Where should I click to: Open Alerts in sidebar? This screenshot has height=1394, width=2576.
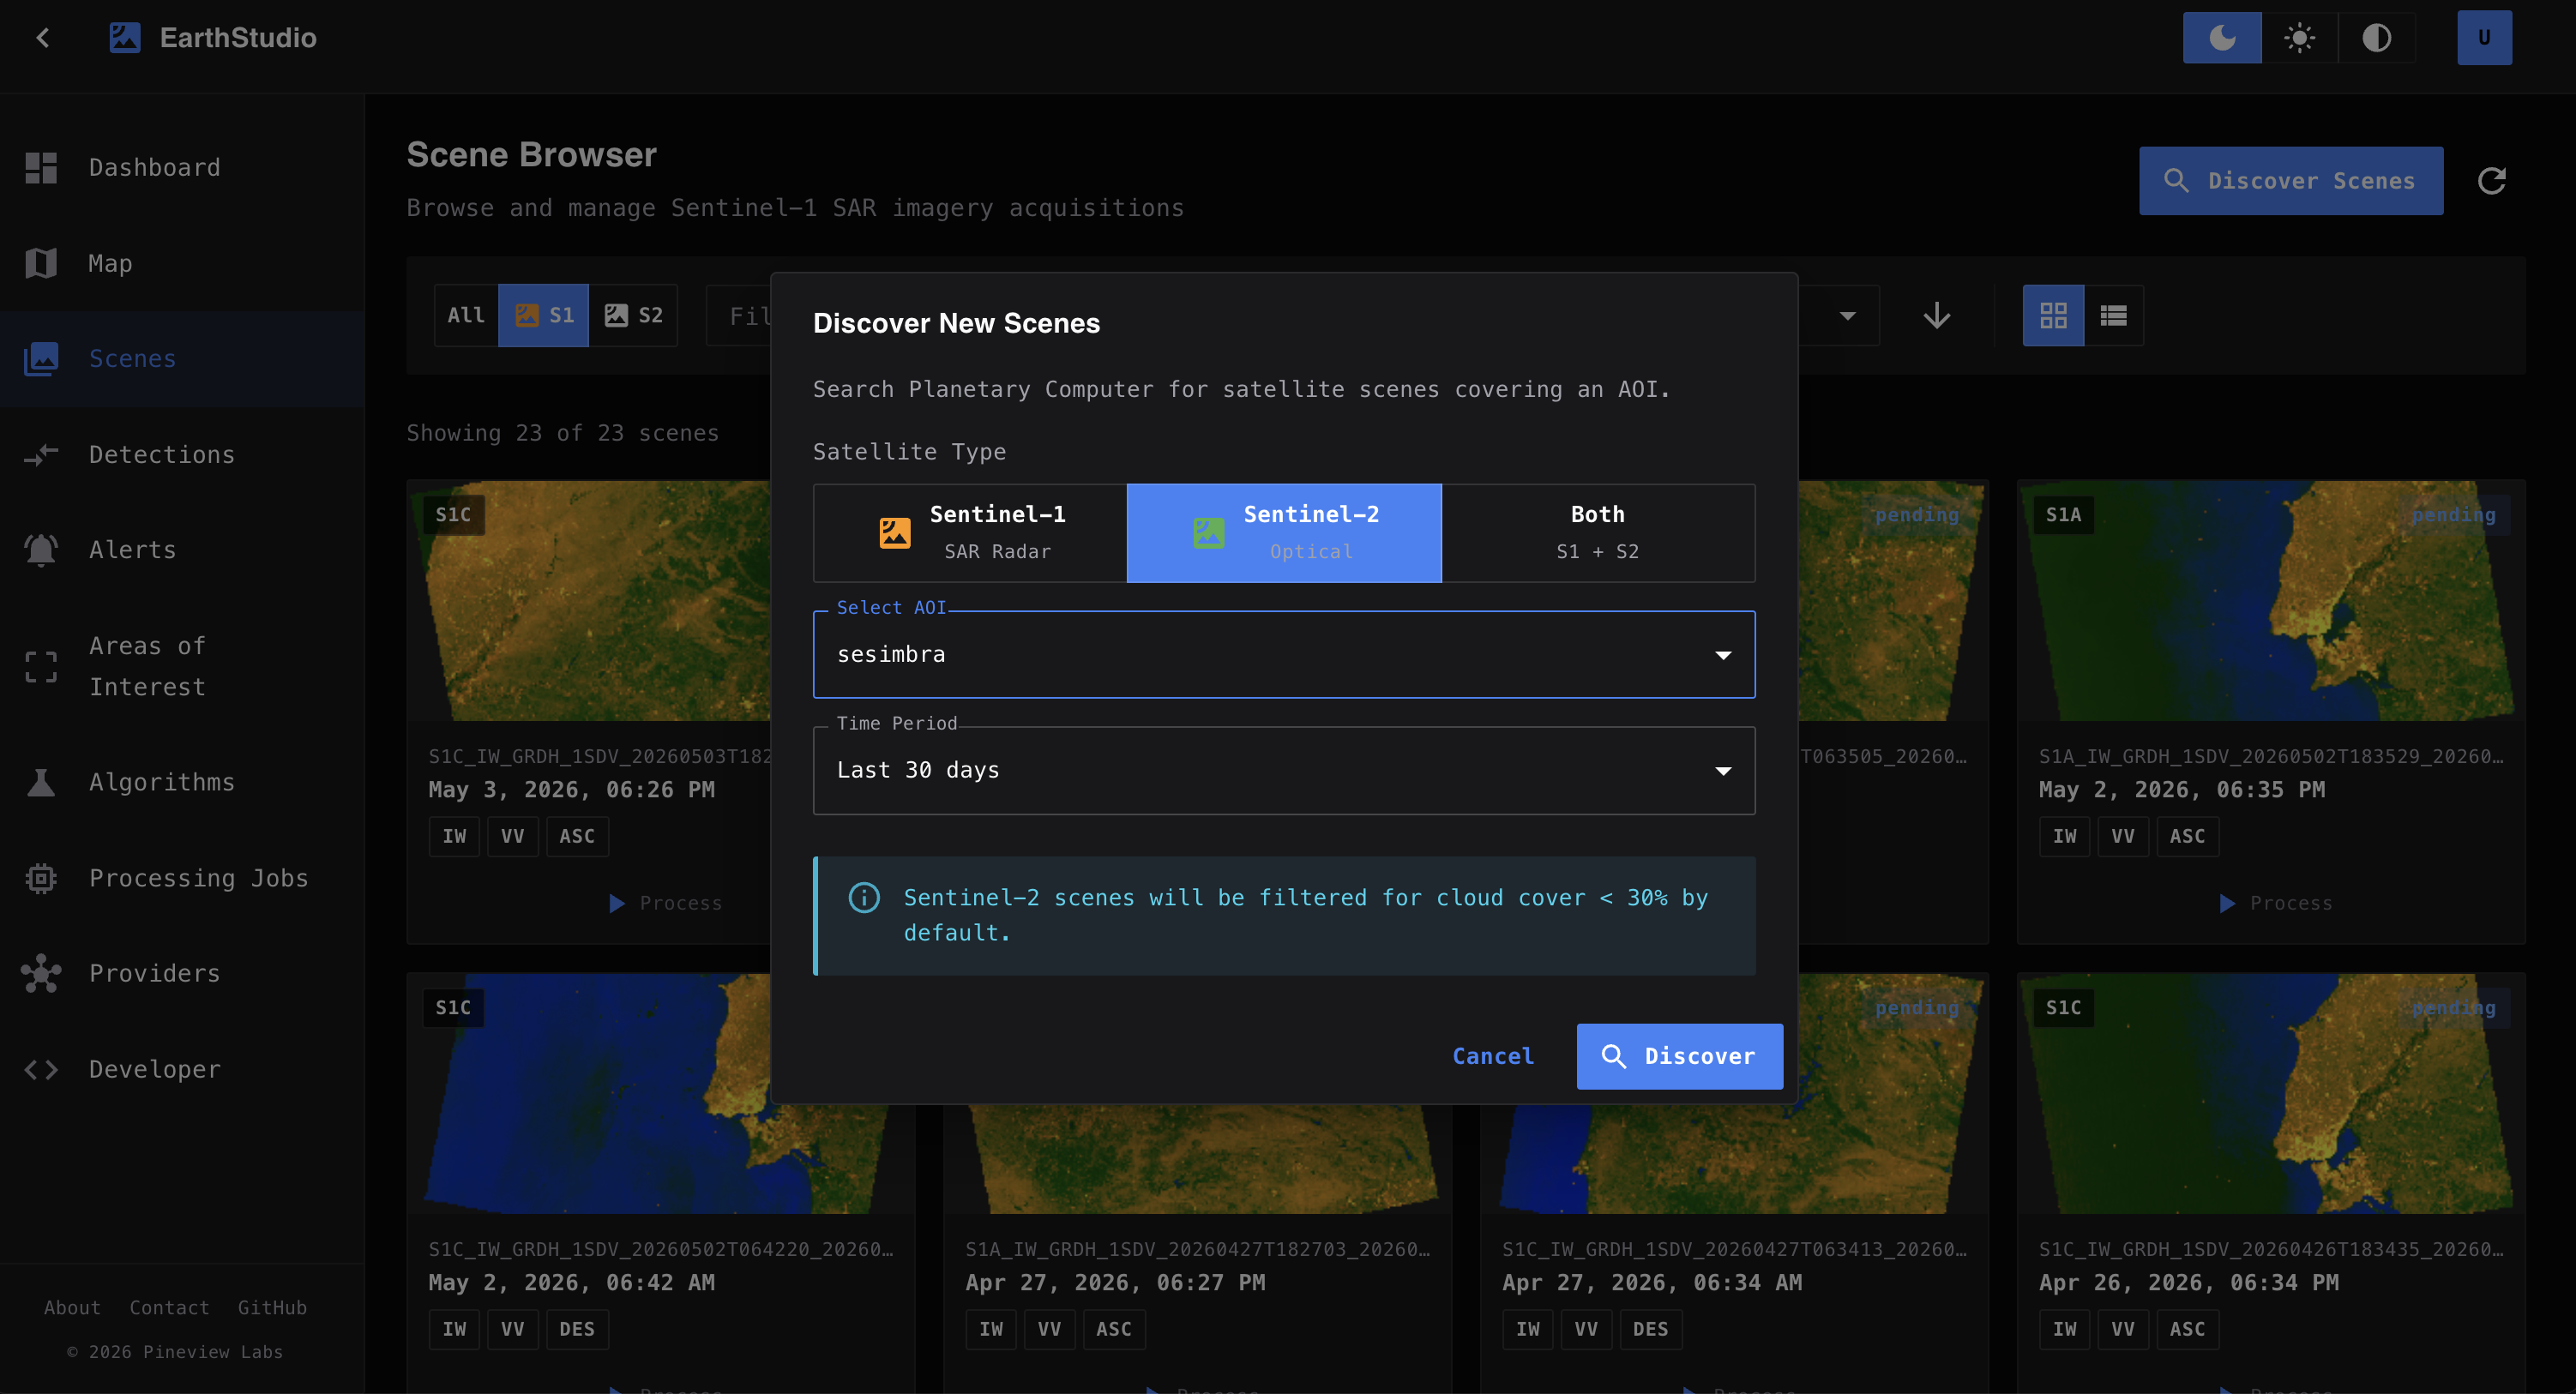click(x=182, y=550)
